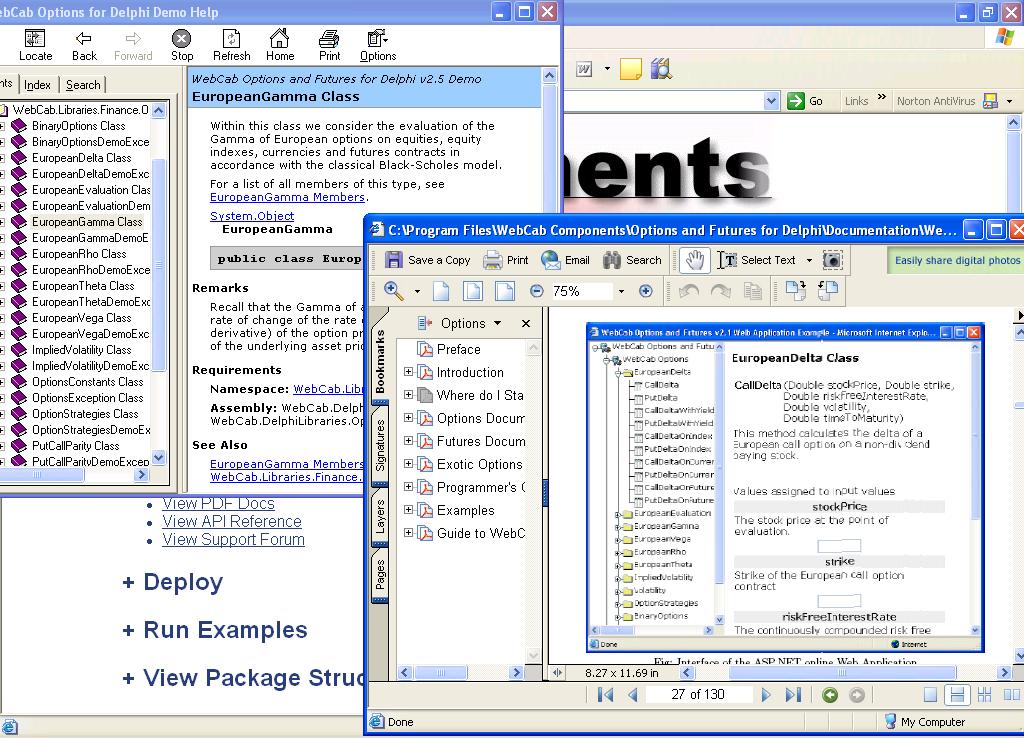Open the help viewer Options menu
Image resolution: width=1024 pixels, height=738 pixels.
pos(377,46)
